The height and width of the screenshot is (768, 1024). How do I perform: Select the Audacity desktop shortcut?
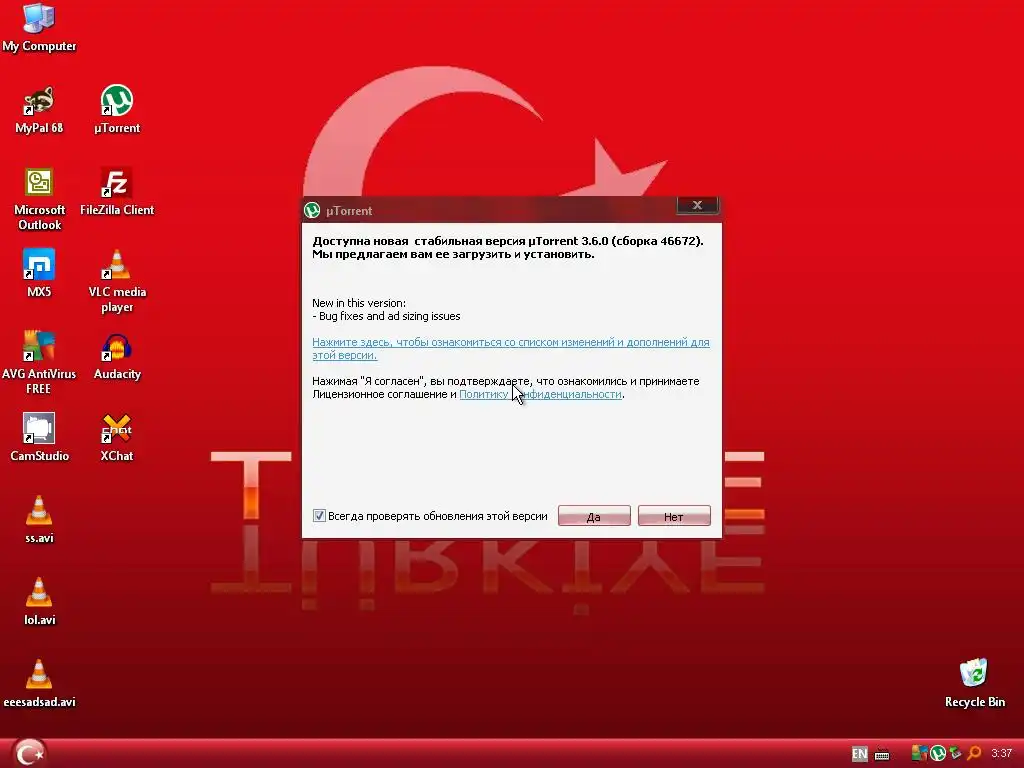tap(117, 356)
